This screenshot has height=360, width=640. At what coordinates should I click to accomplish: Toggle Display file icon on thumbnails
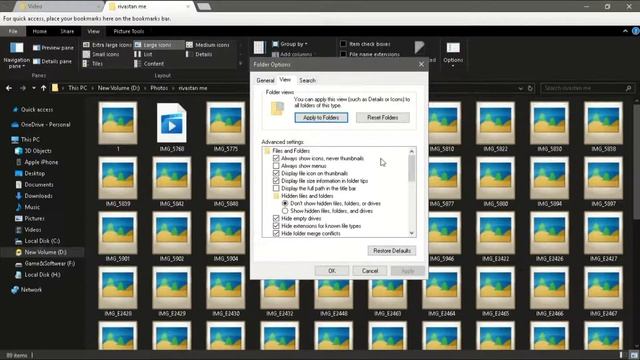276,173
